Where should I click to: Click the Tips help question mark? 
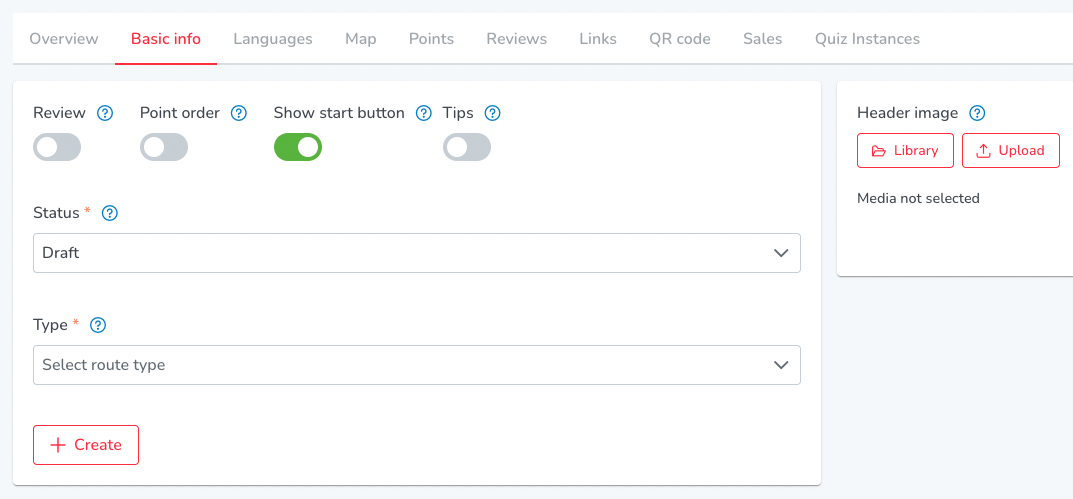[x=493, y=113]
